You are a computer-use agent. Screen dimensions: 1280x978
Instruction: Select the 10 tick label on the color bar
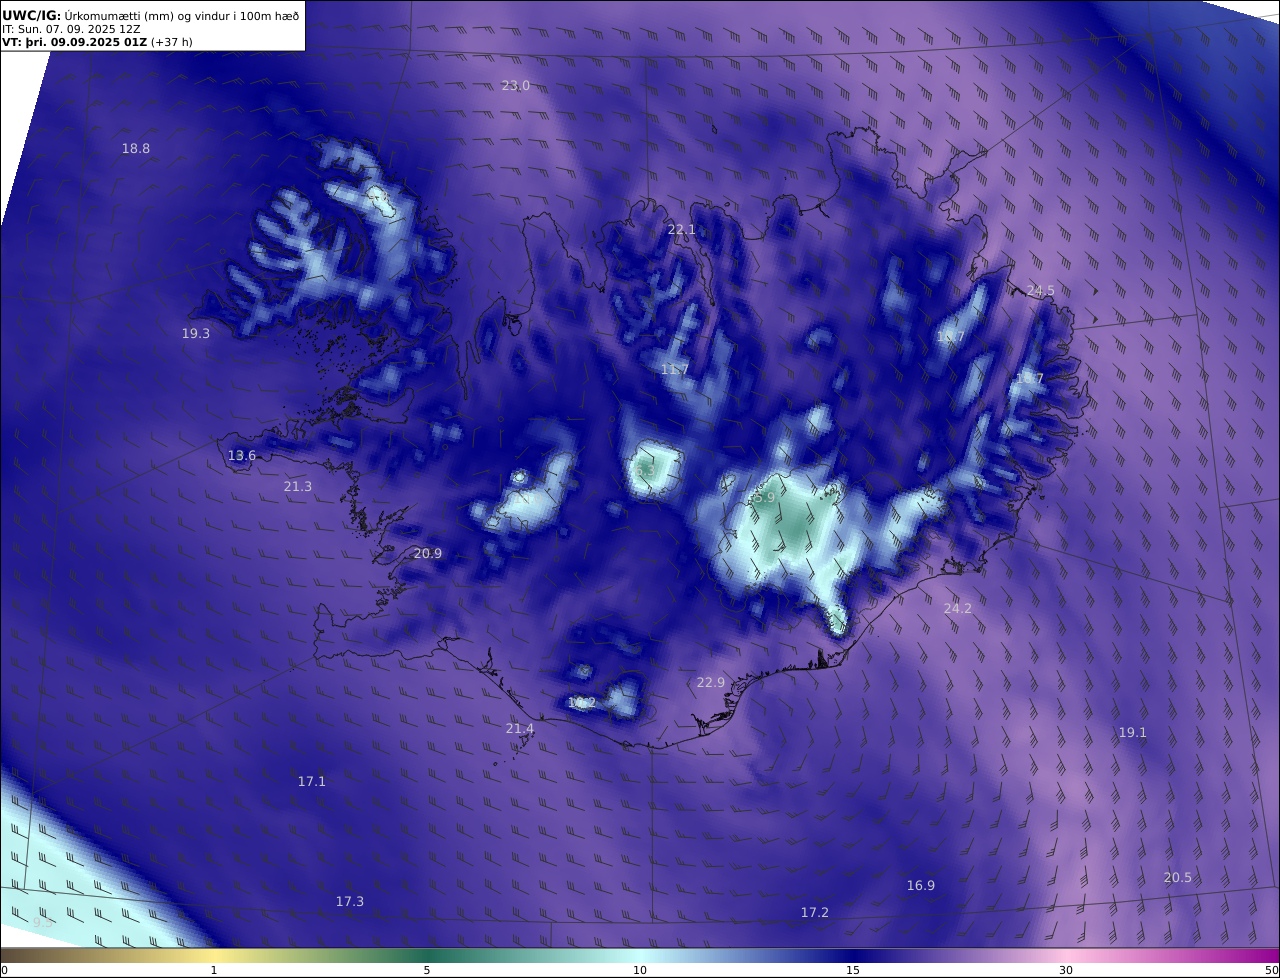click(640, 970)
